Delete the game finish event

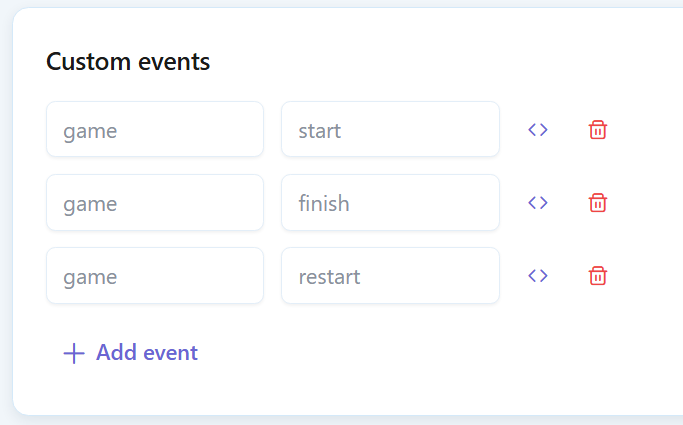[x=598, y=203]
